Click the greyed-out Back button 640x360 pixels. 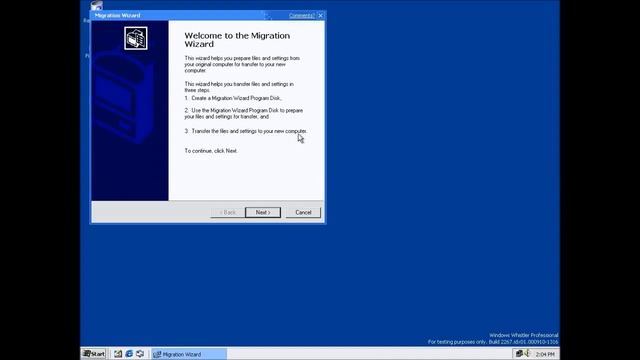click(227, 212)
